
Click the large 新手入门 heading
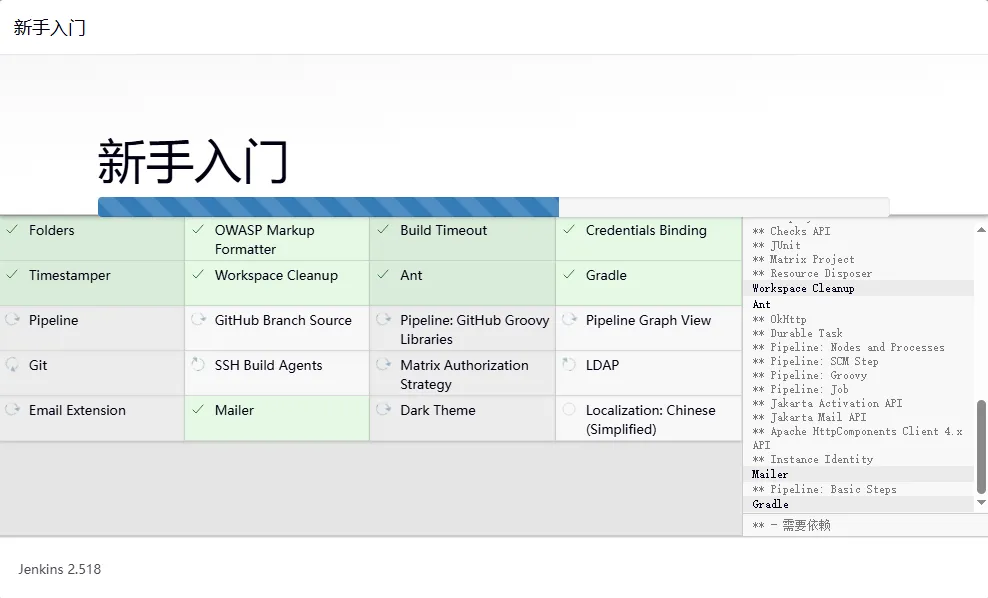pos(193,162)
